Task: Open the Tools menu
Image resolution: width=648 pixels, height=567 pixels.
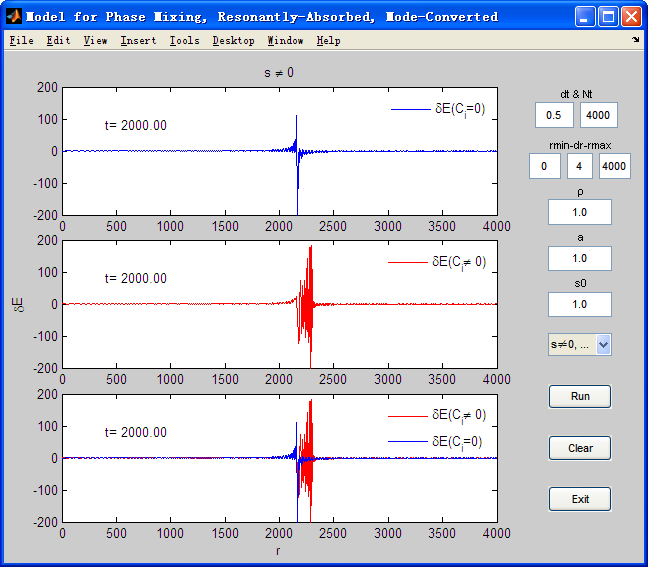Action: pos(185,40)
